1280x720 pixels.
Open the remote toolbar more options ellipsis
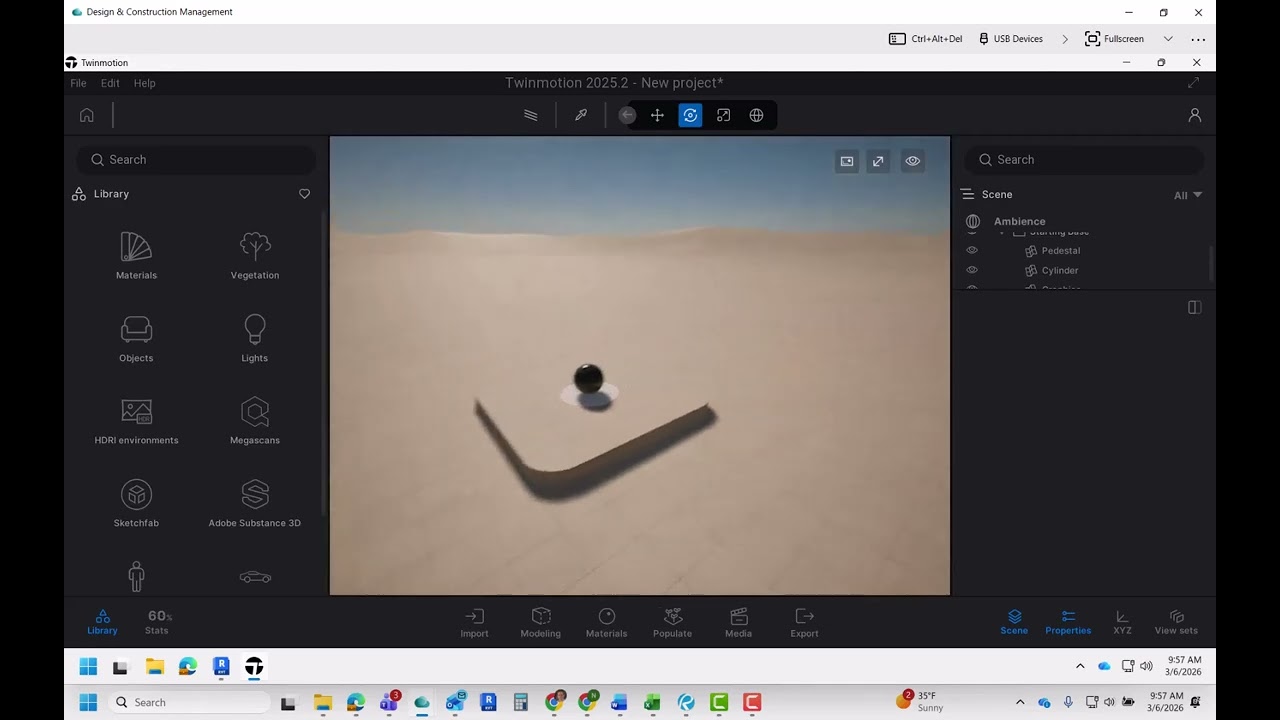click(1198, 39)
